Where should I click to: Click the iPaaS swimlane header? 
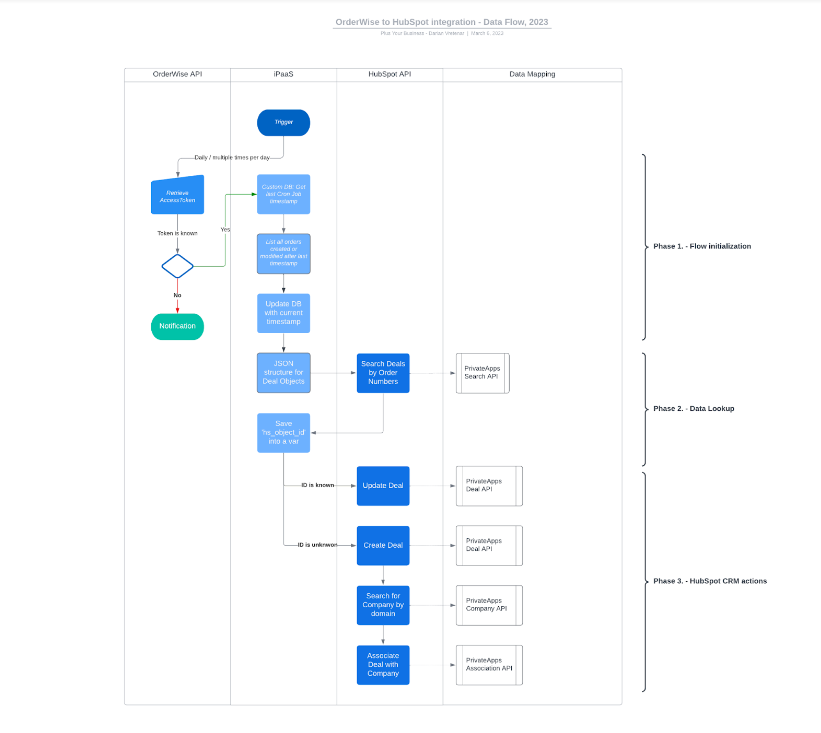[283, 74]
